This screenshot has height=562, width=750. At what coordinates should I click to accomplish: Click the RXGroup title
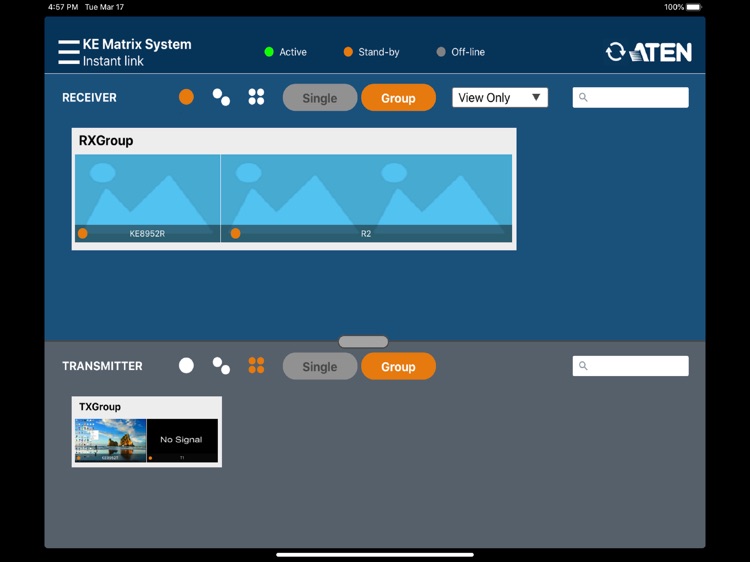(x=106, y=141)
